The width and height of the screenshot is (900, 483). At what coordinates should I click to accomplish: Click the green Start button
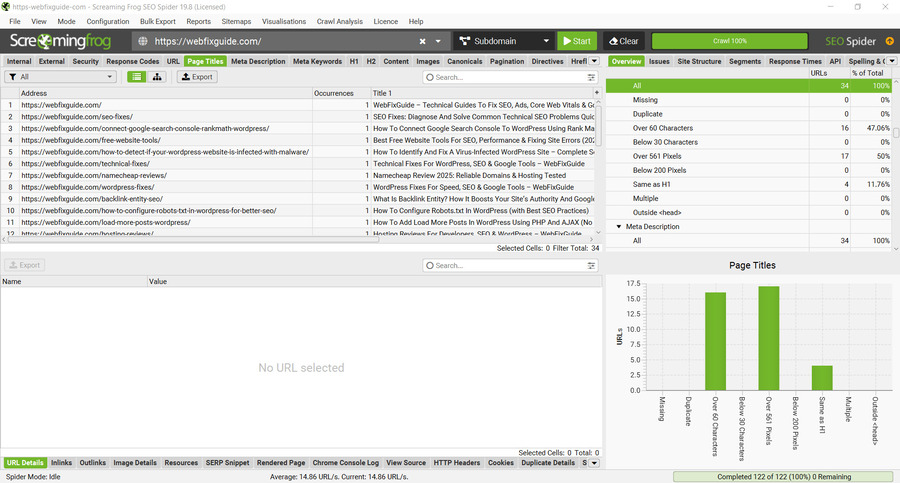[577, 41]
